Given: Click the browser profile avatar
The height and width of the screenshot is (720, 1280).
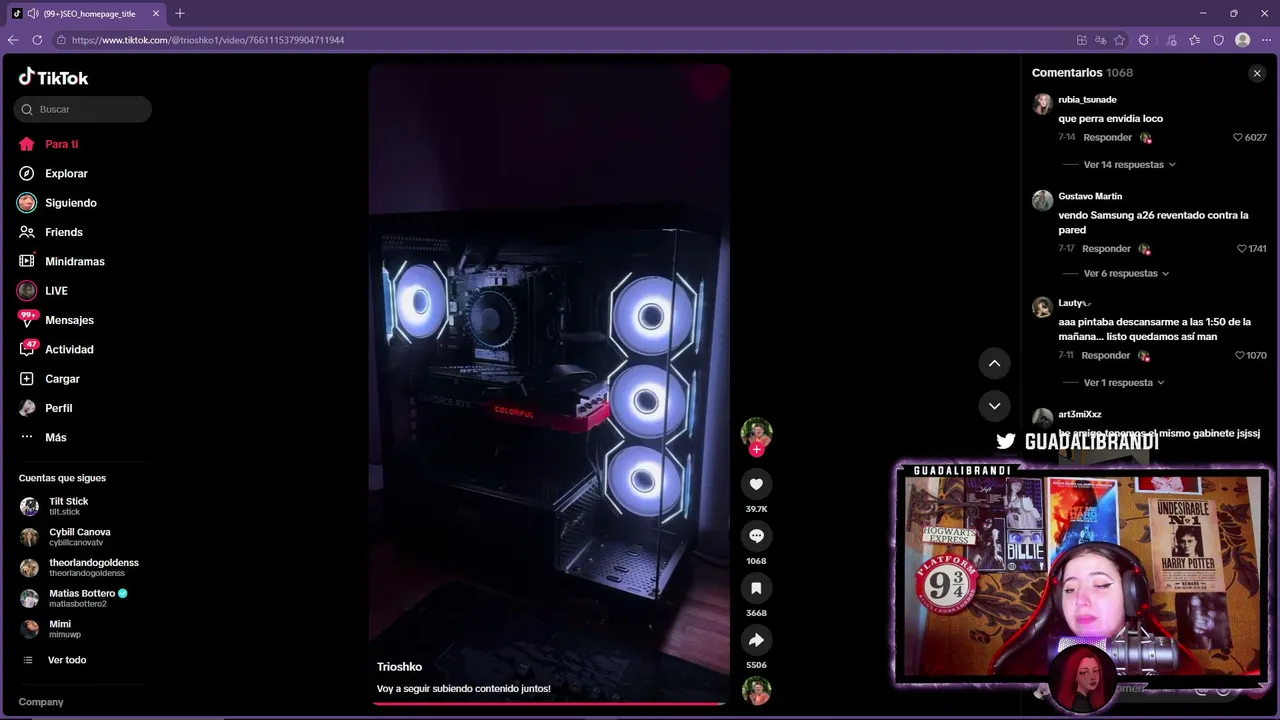Looking at the screenshot, I should coord(1242,40).
